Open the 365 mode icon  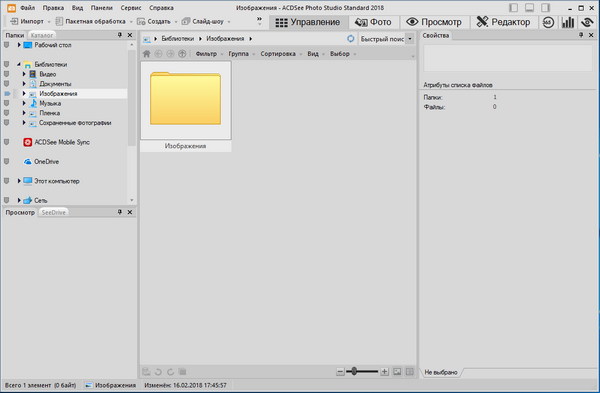point(548,22)
